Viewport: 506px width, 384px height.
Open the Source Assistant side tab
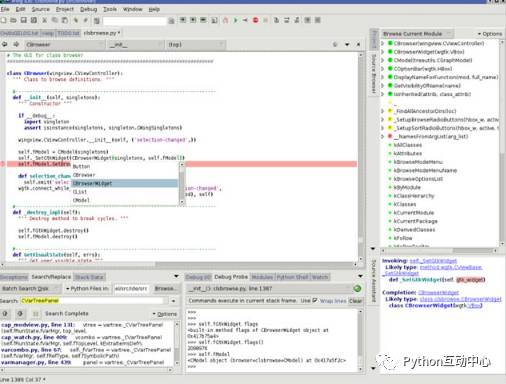click(374, 281)
